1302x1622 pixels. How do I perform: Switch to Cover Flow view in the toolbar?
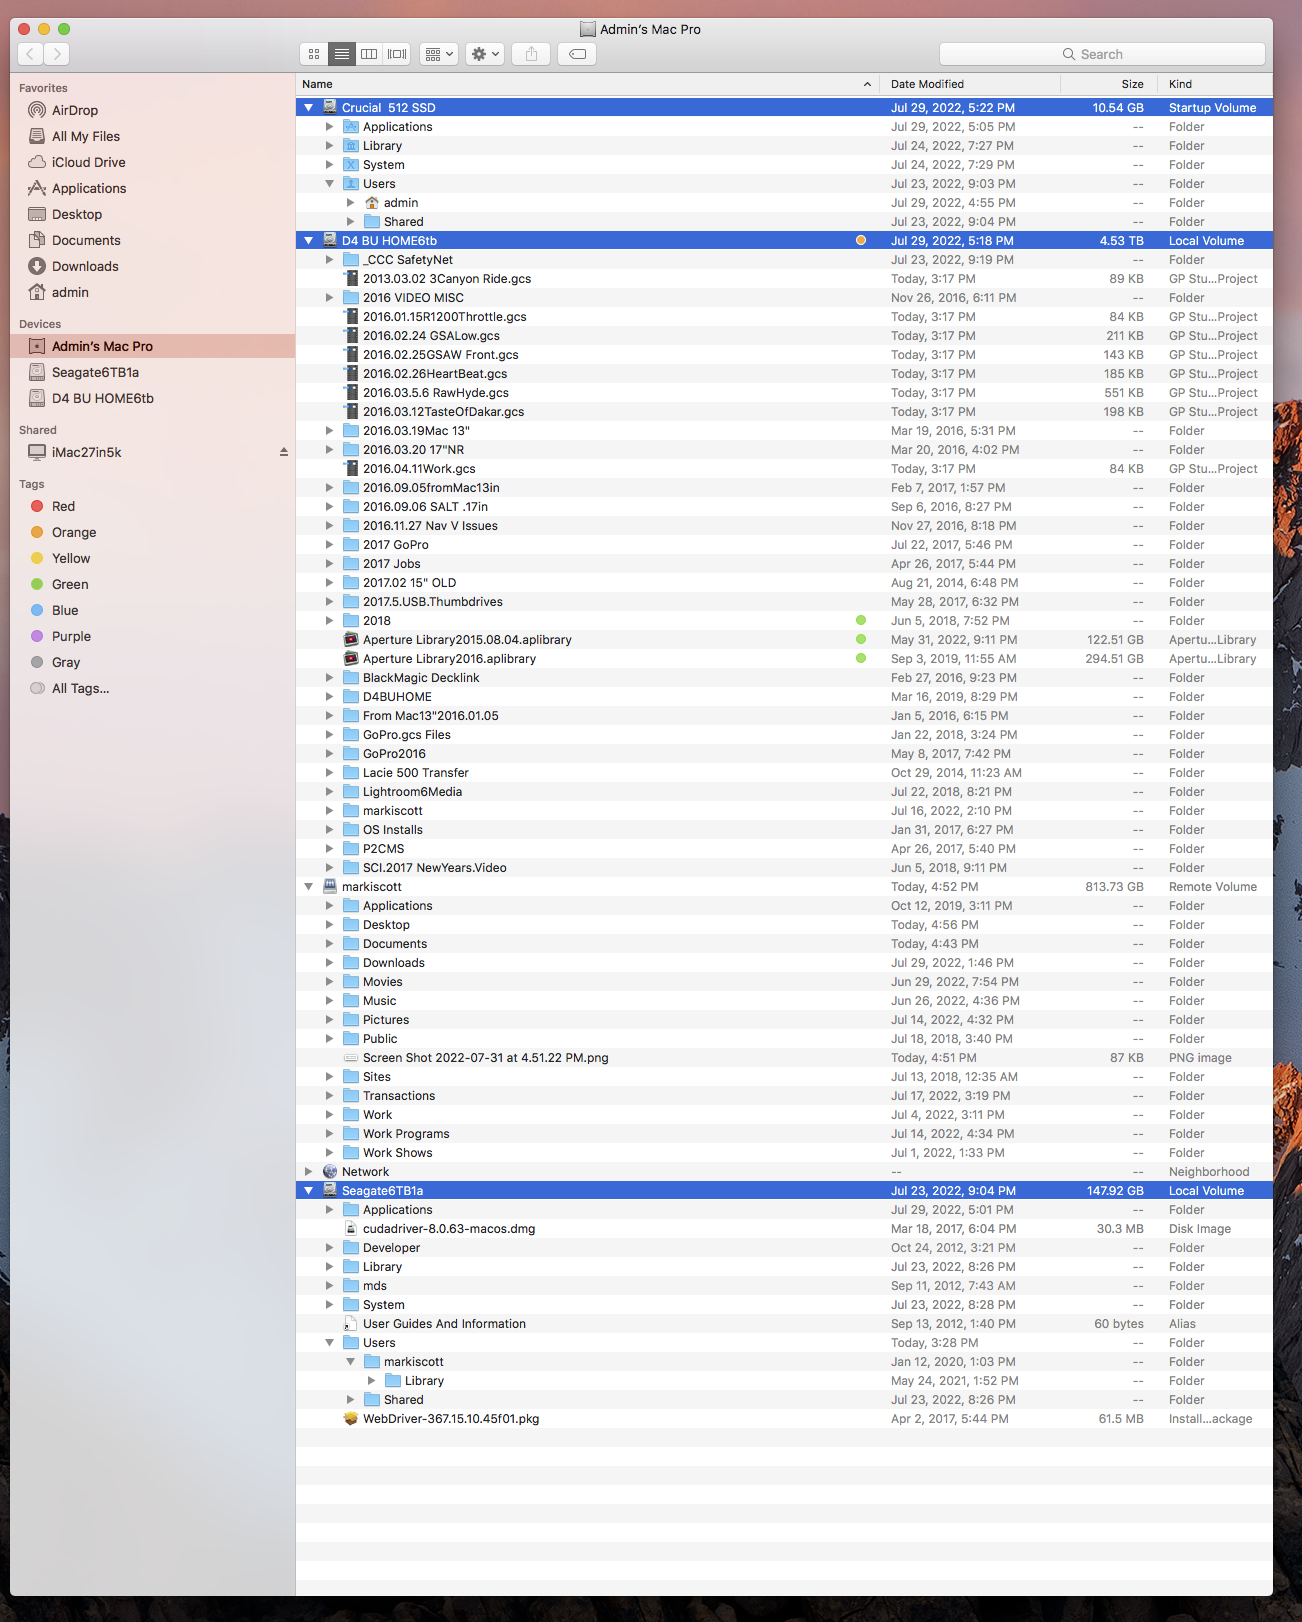(397, 54)
